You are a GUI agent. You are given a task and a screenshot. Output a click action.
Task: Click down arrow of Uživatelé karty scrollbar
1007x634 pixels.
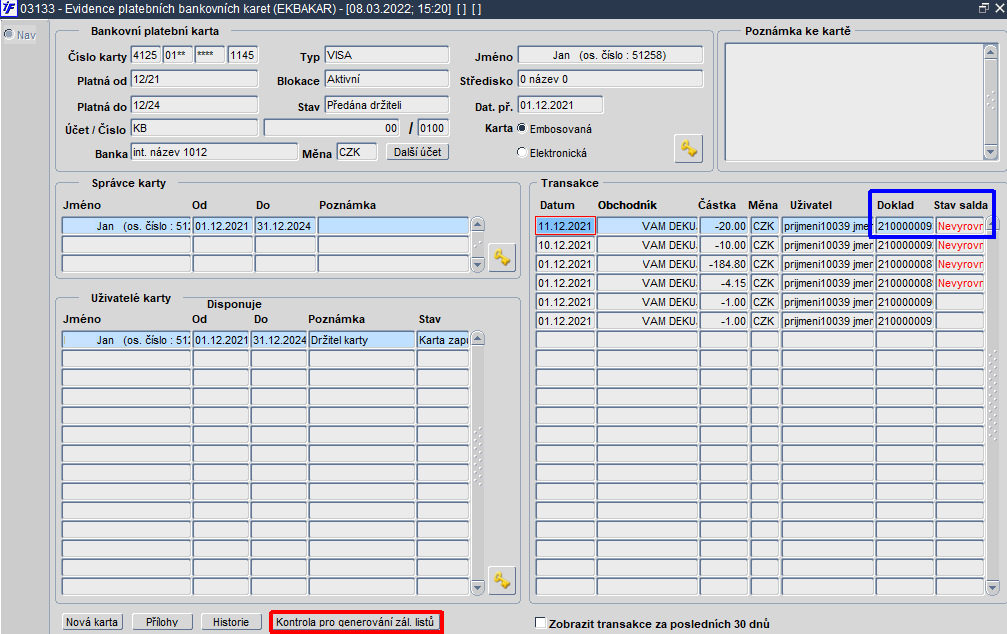coord(477,587)
